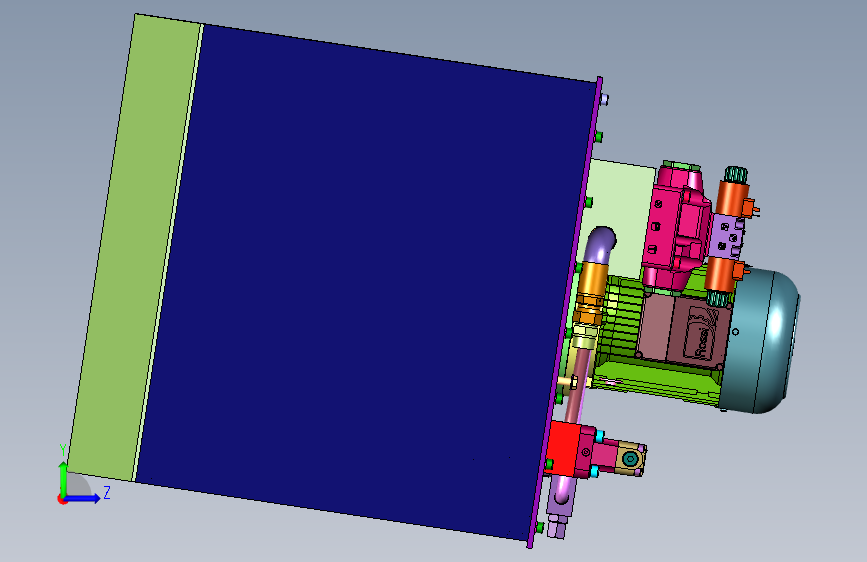This screenshot has width=867, height=562.
Task: Click the blue Z axis arrow
Action: pyautogui.click(x=83, y=498)
